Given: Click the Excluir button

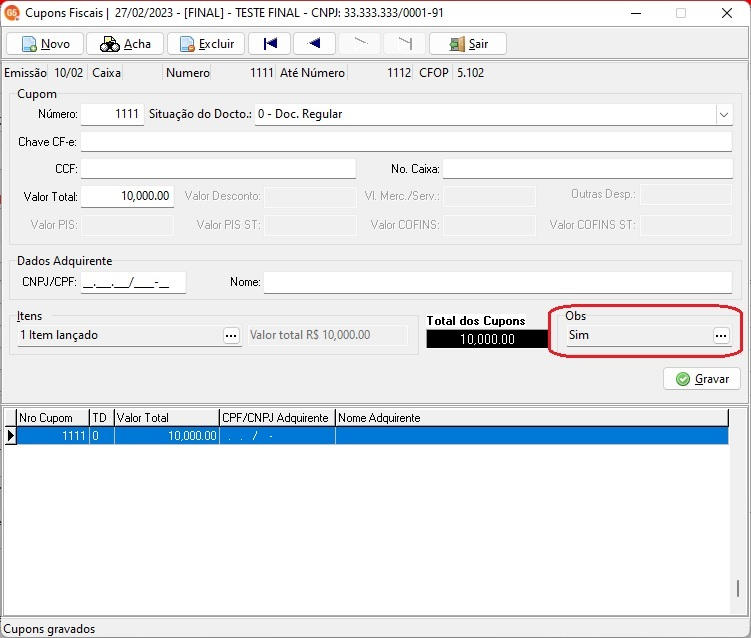Looking at the screenshot, I should coord(206,44).
